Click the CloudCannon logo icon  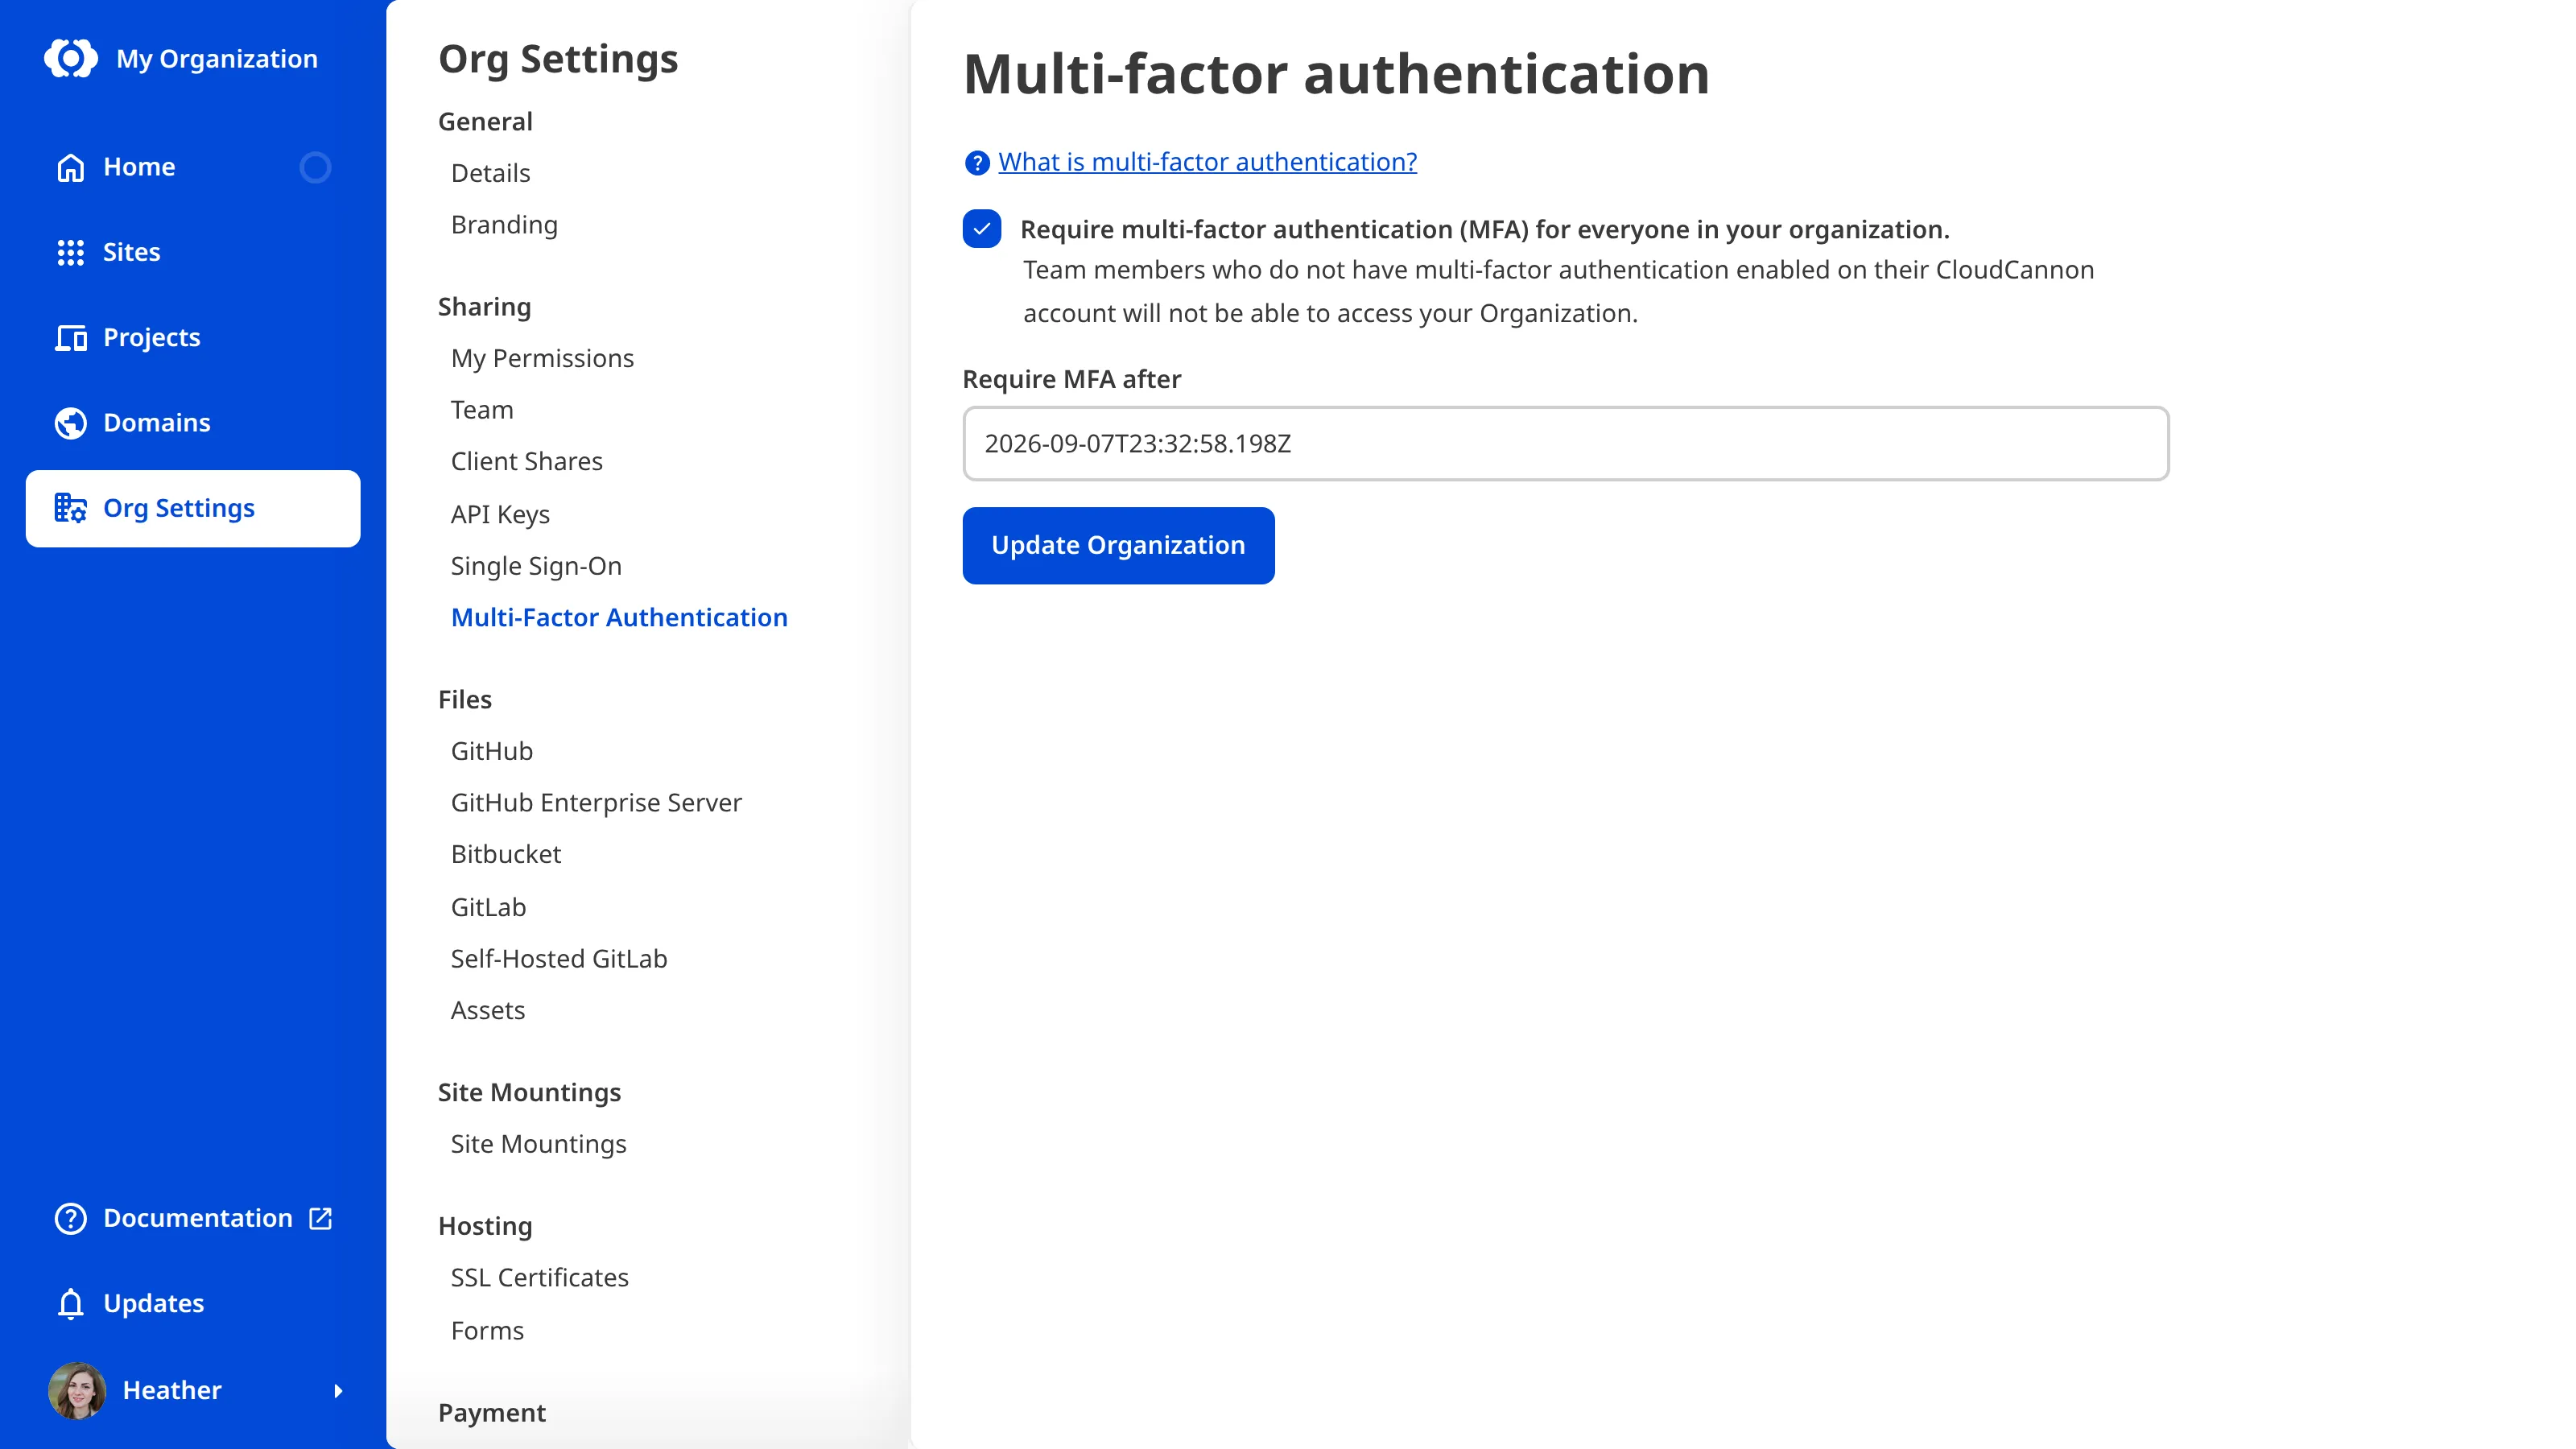point(71,58)
